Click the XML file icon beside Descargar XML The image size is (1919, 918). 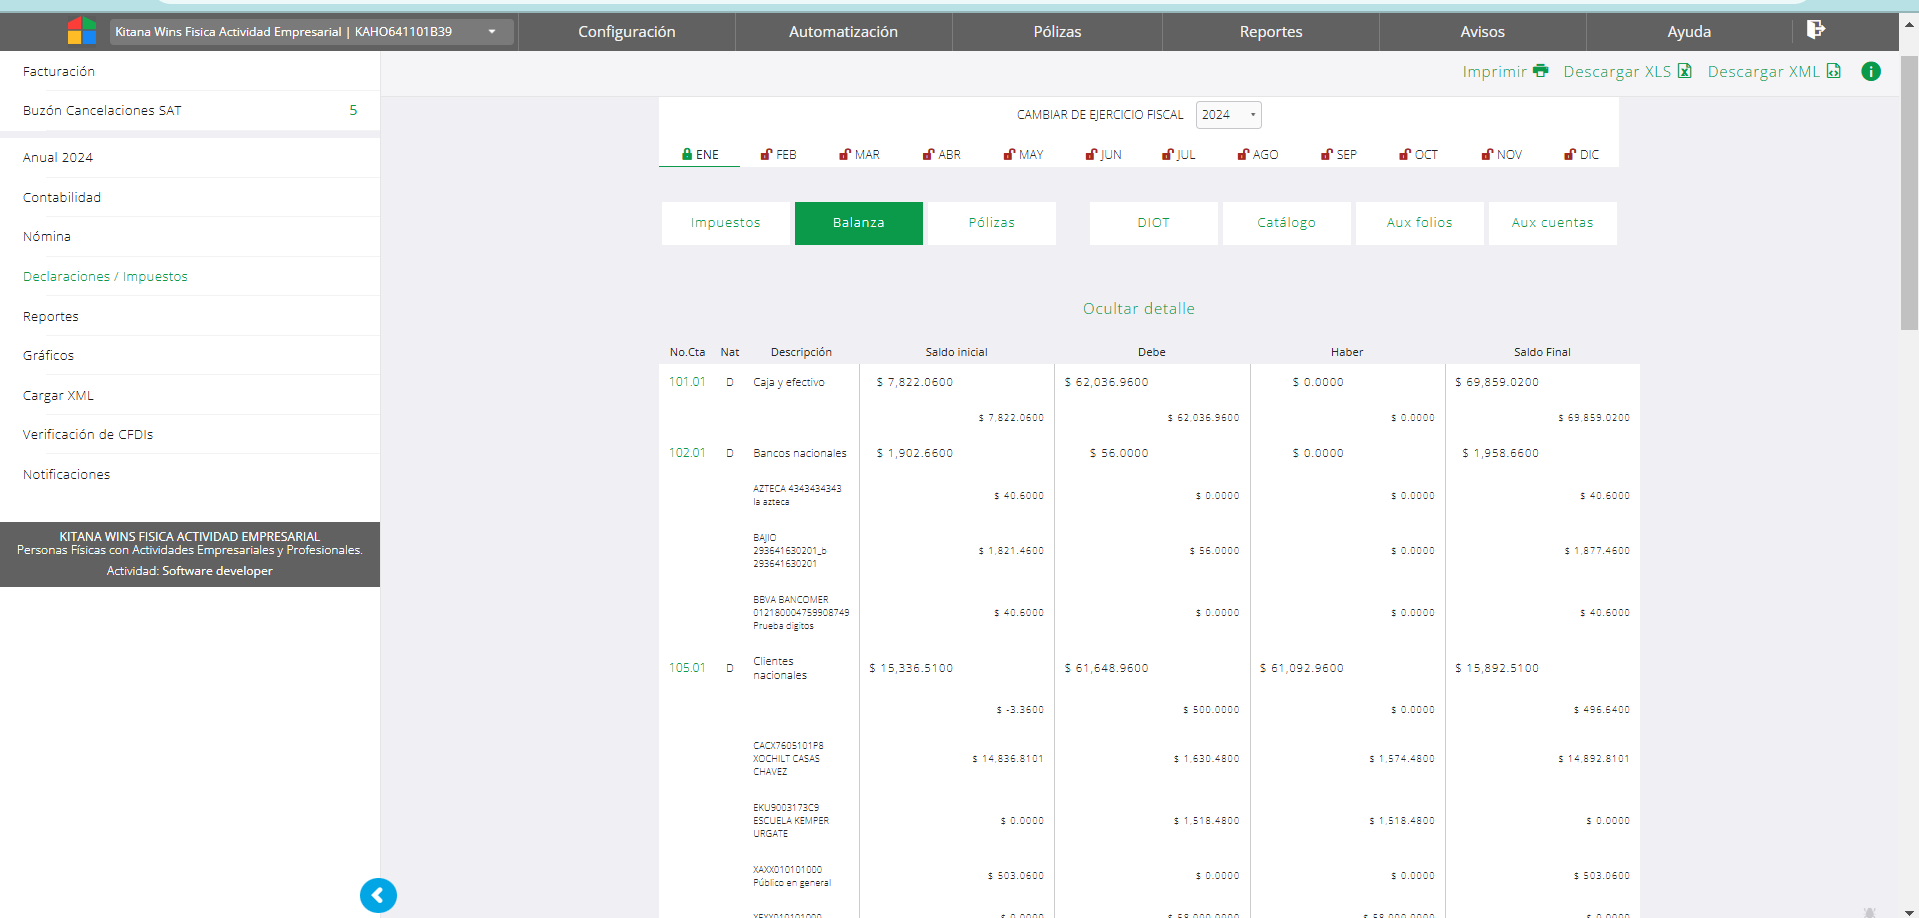click(1833, 71)
